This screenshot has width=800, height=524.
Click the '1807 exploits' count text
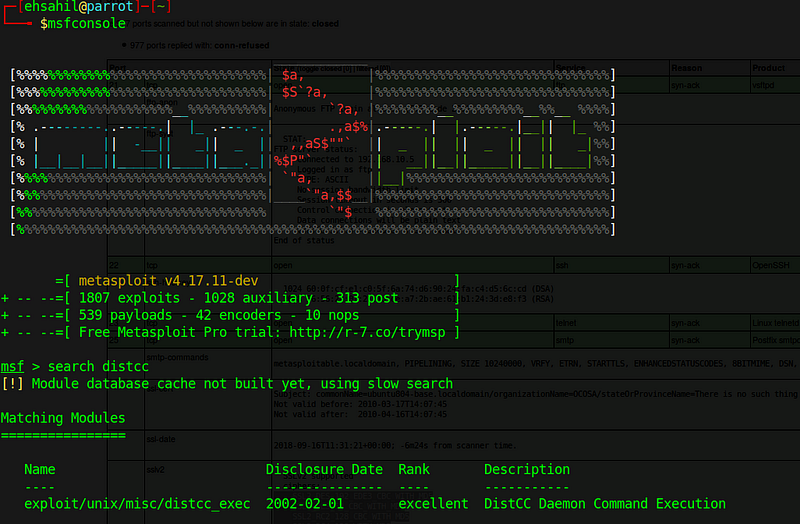tap(130, 298)
